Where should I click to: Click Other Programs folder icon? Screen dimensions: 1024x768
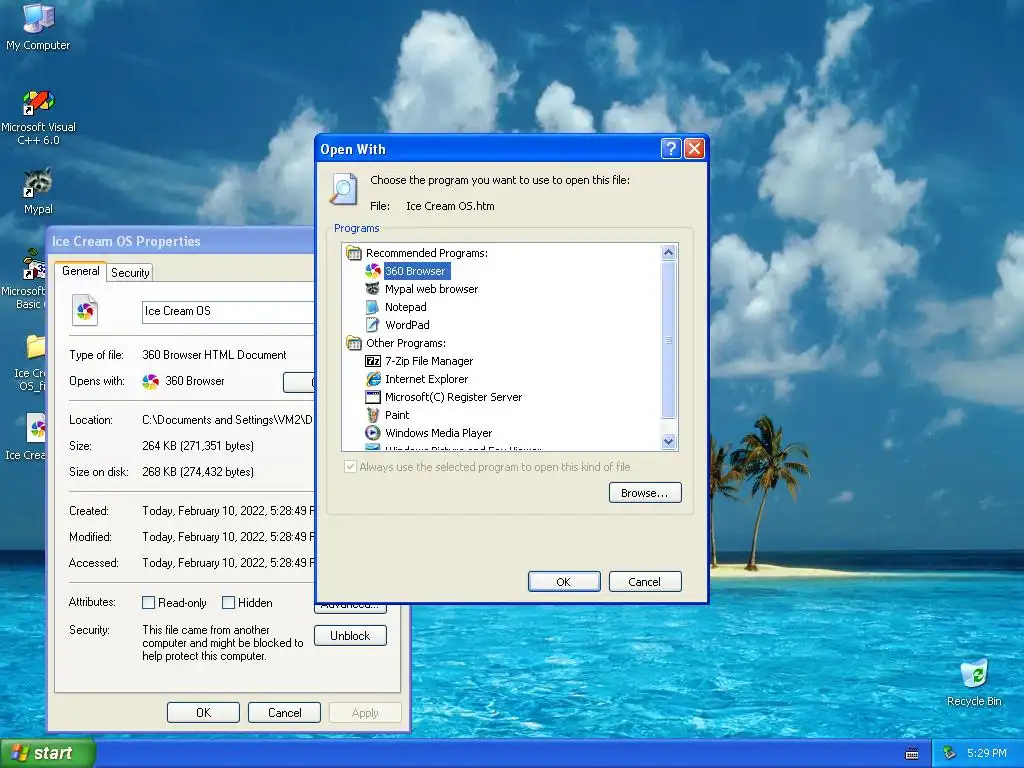[x=353, y=343]
